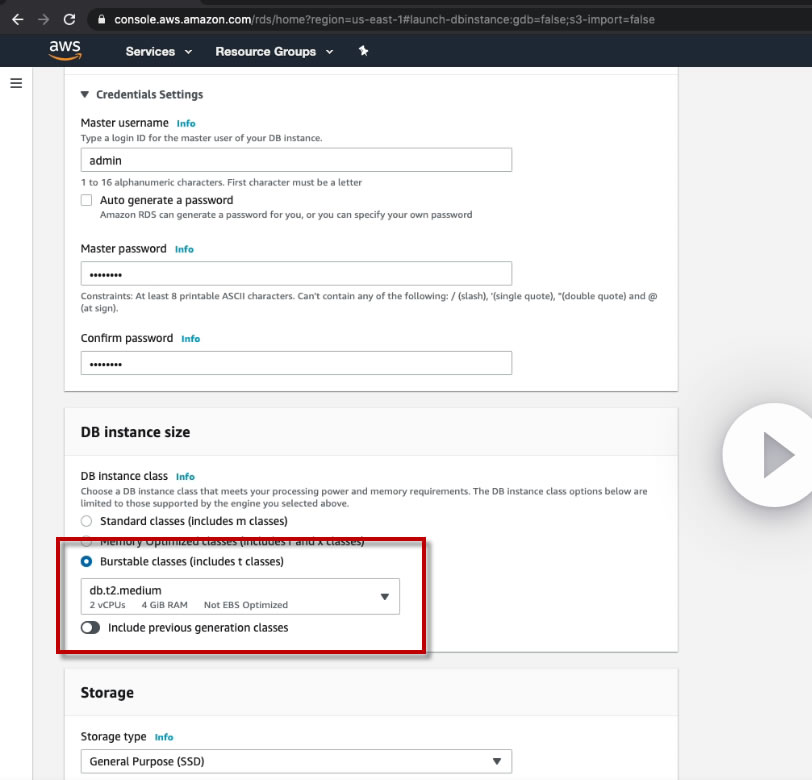Open the Resource Groups menu
The height and width of the screenshot is (780, 812).
[274, 51]
